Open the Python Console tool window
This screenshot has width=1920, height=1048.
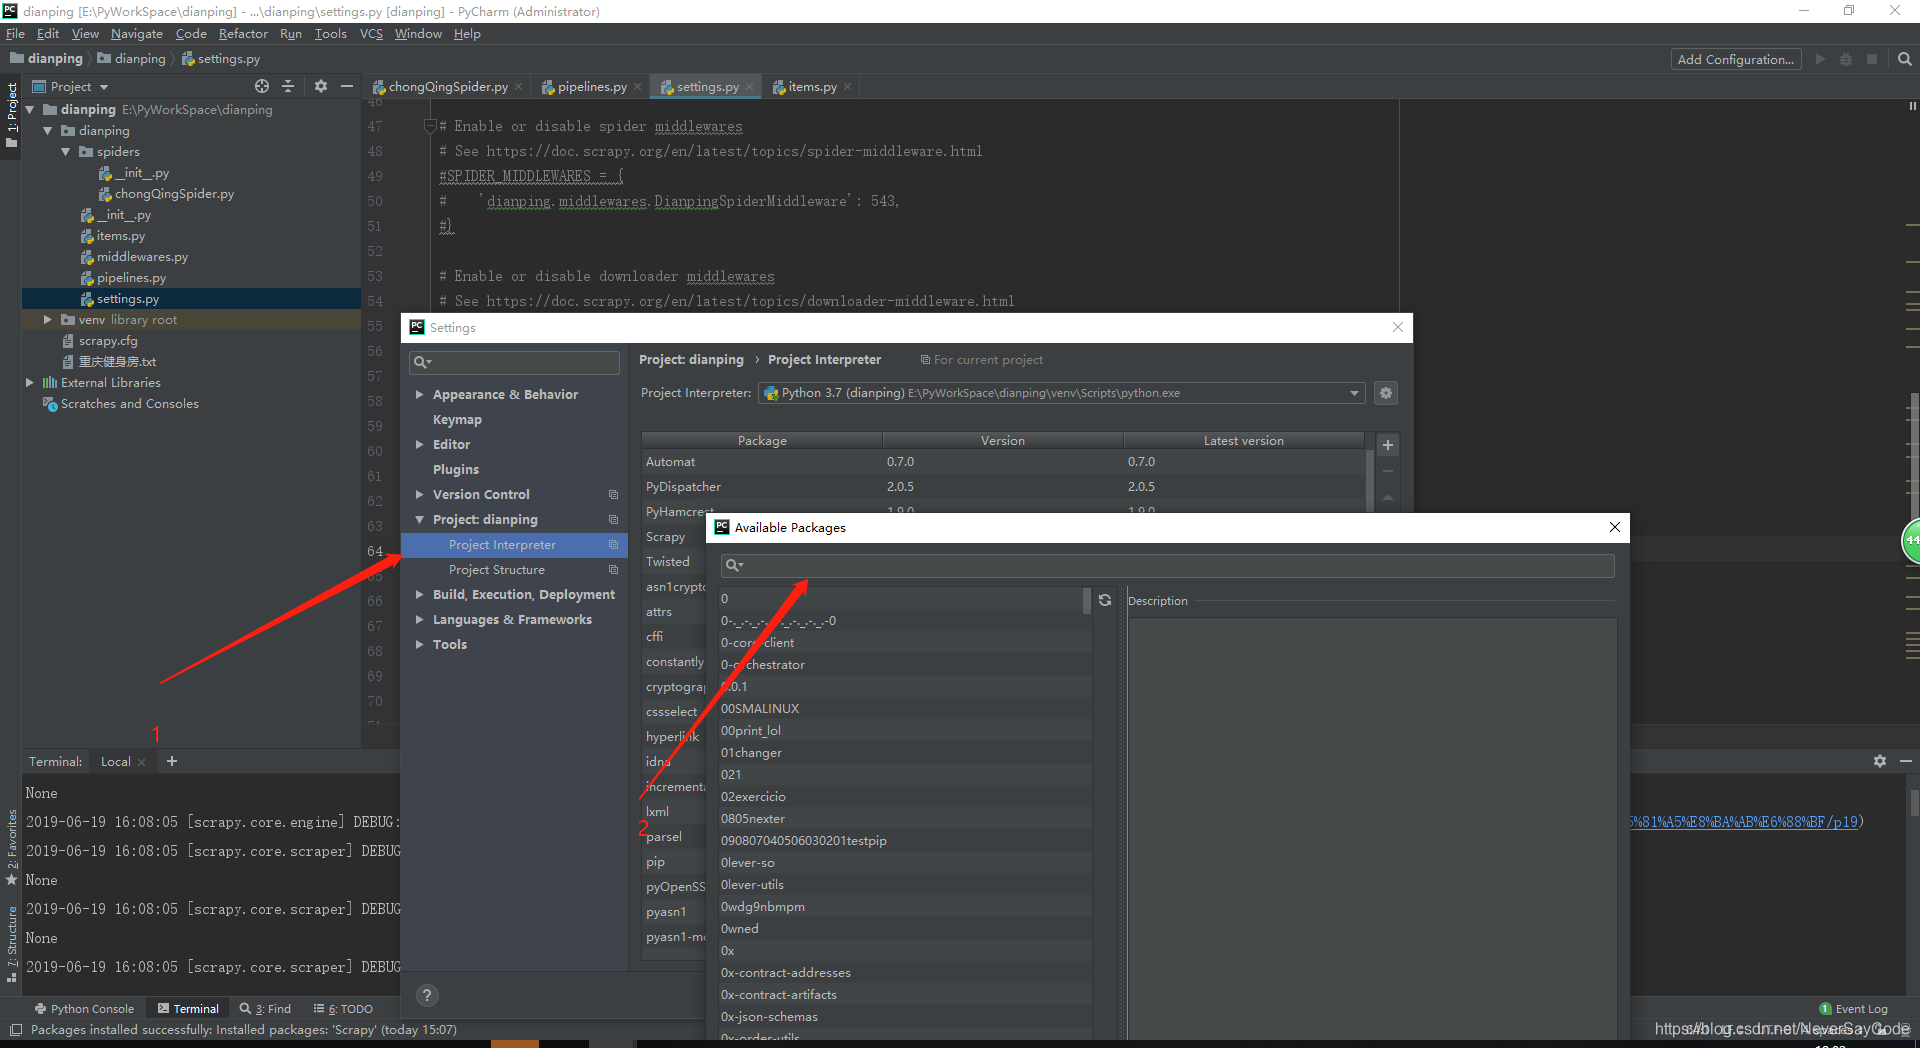coord(84,1009)
